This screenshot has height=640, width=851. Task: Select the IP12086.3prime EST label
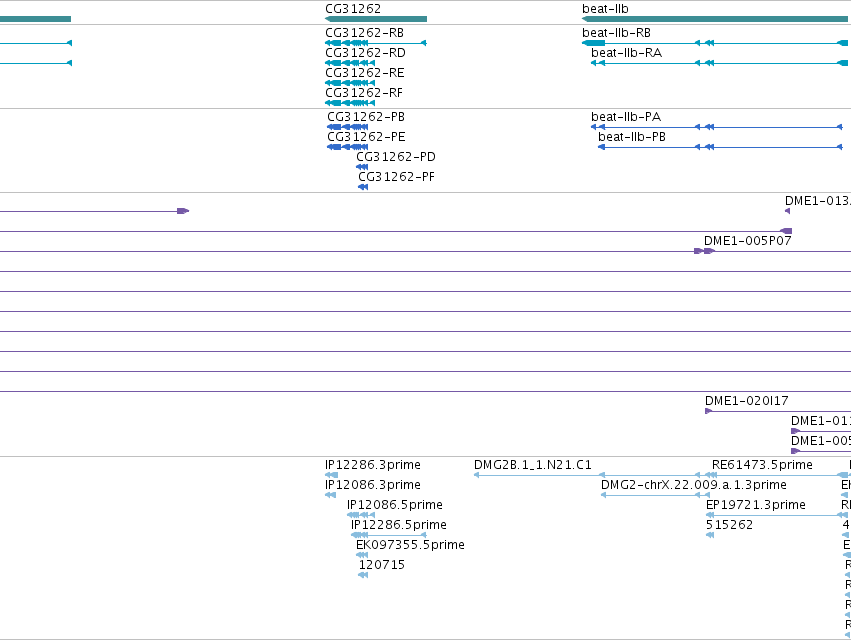click(373, 485)
